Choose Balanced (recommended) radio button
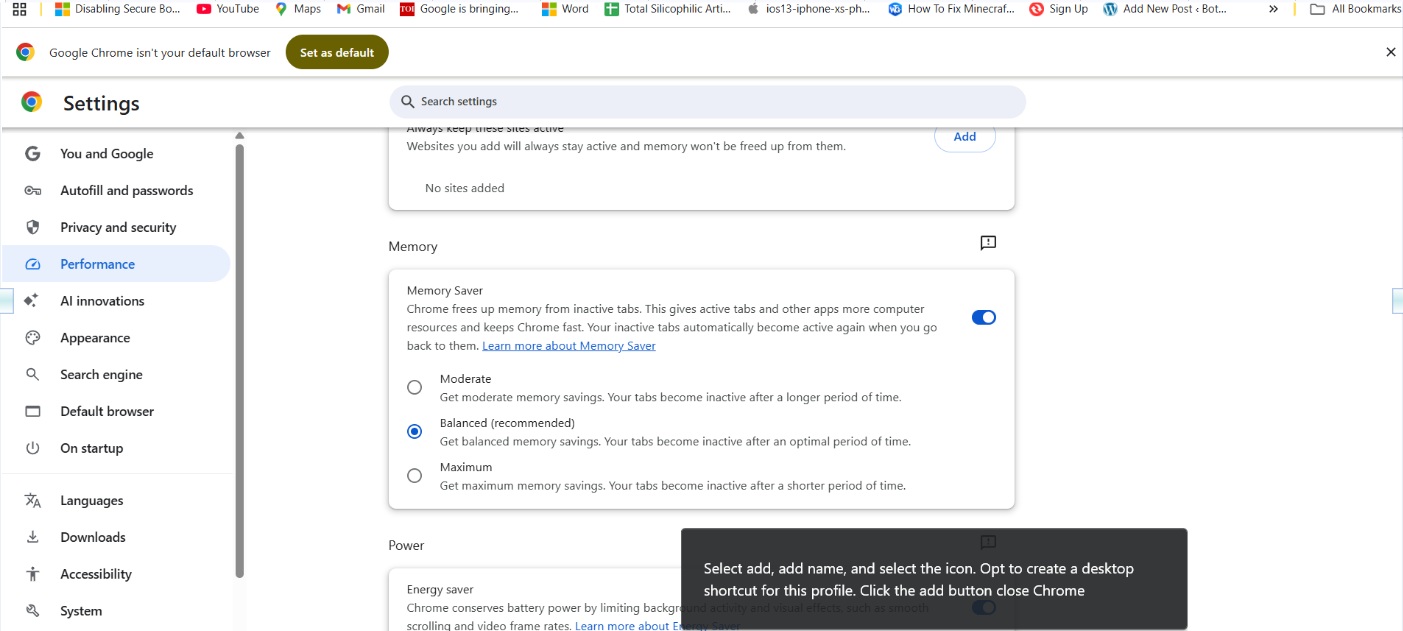The height and width of the screenshot is (631, 1403). (414, 432)
